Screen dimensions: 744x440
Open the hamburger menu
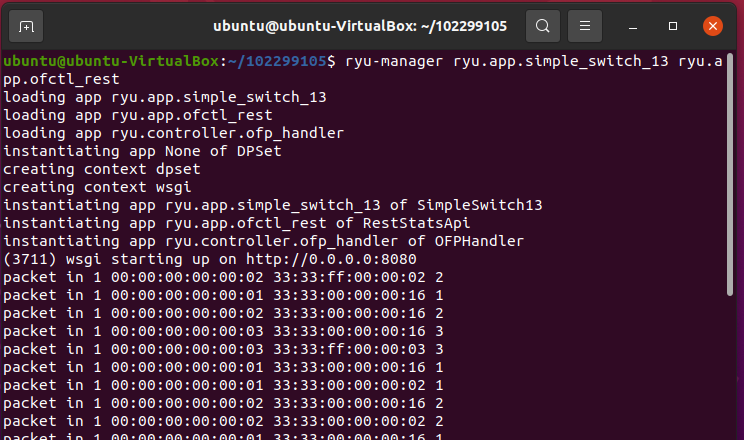pyautogui.click(x=586, y=25)
